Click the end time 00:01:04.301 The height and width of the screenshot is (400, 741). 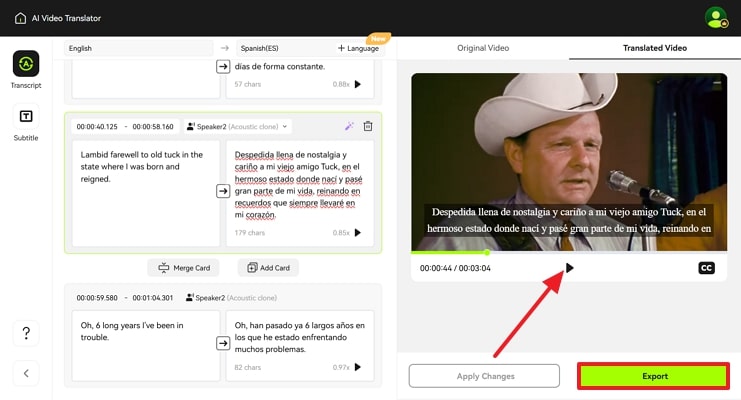153,298
